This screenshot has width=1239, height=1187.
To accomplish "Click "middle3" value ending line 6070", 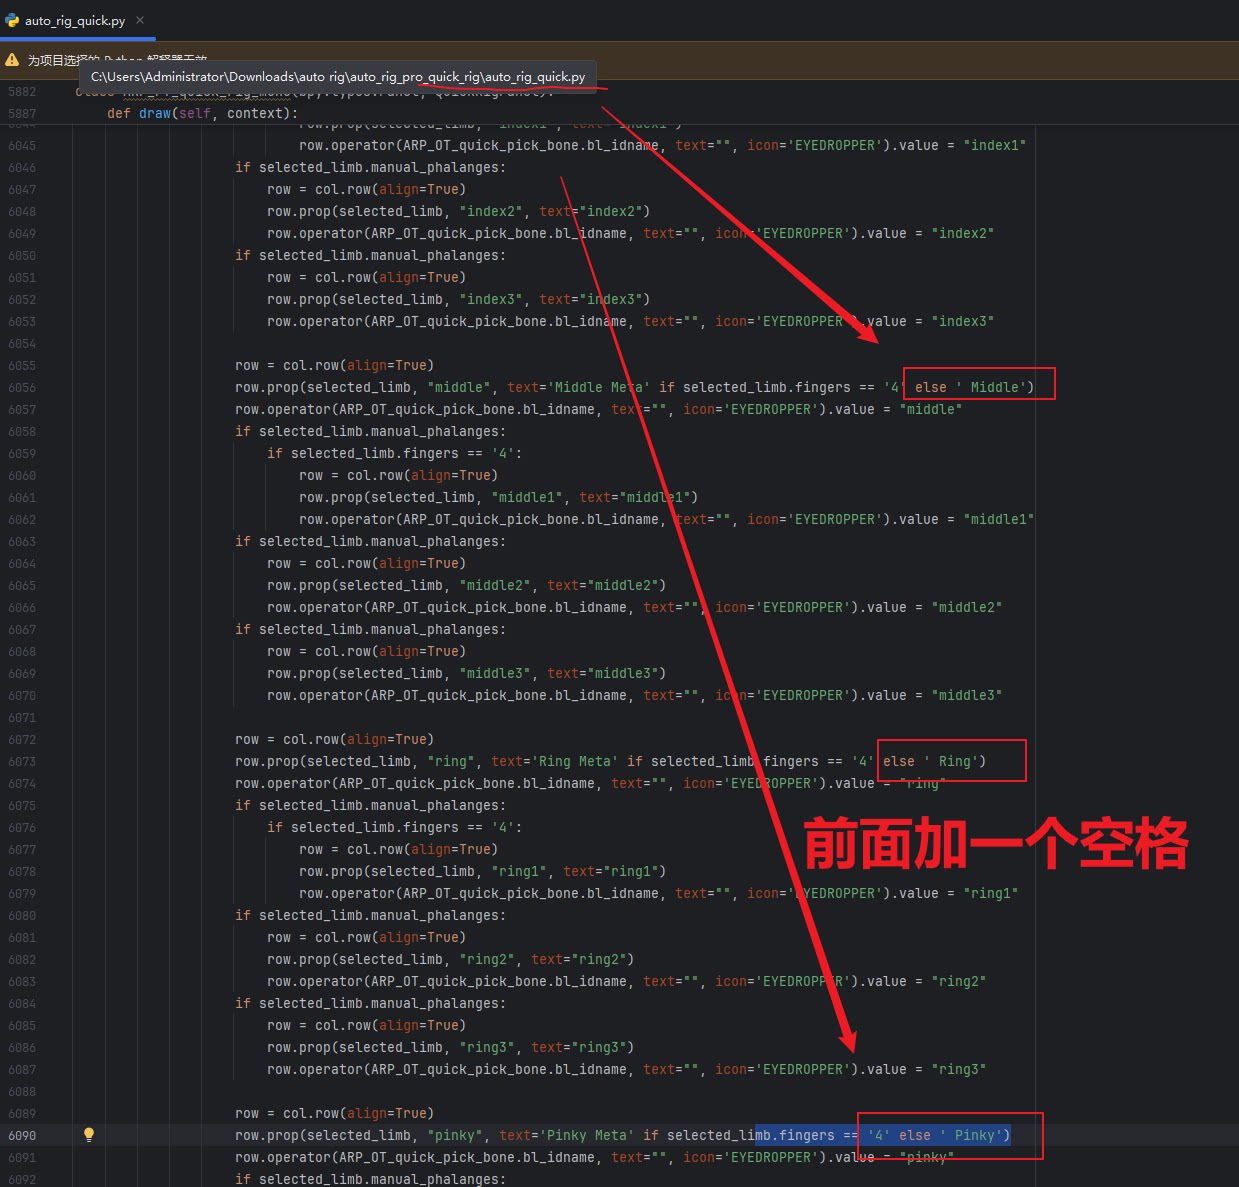I will pos(967,695).
